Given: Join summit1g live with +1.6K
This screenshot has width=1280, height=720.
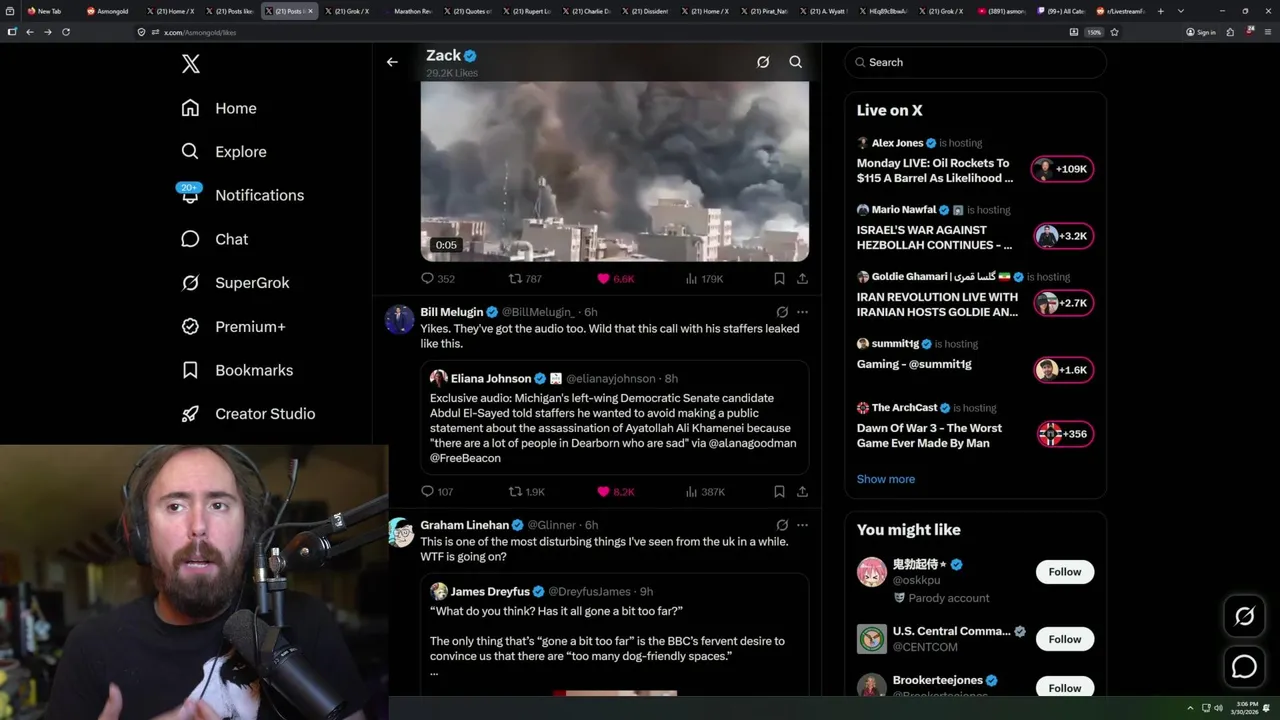Looking at the screenshot, I should tap(1063, 370).
